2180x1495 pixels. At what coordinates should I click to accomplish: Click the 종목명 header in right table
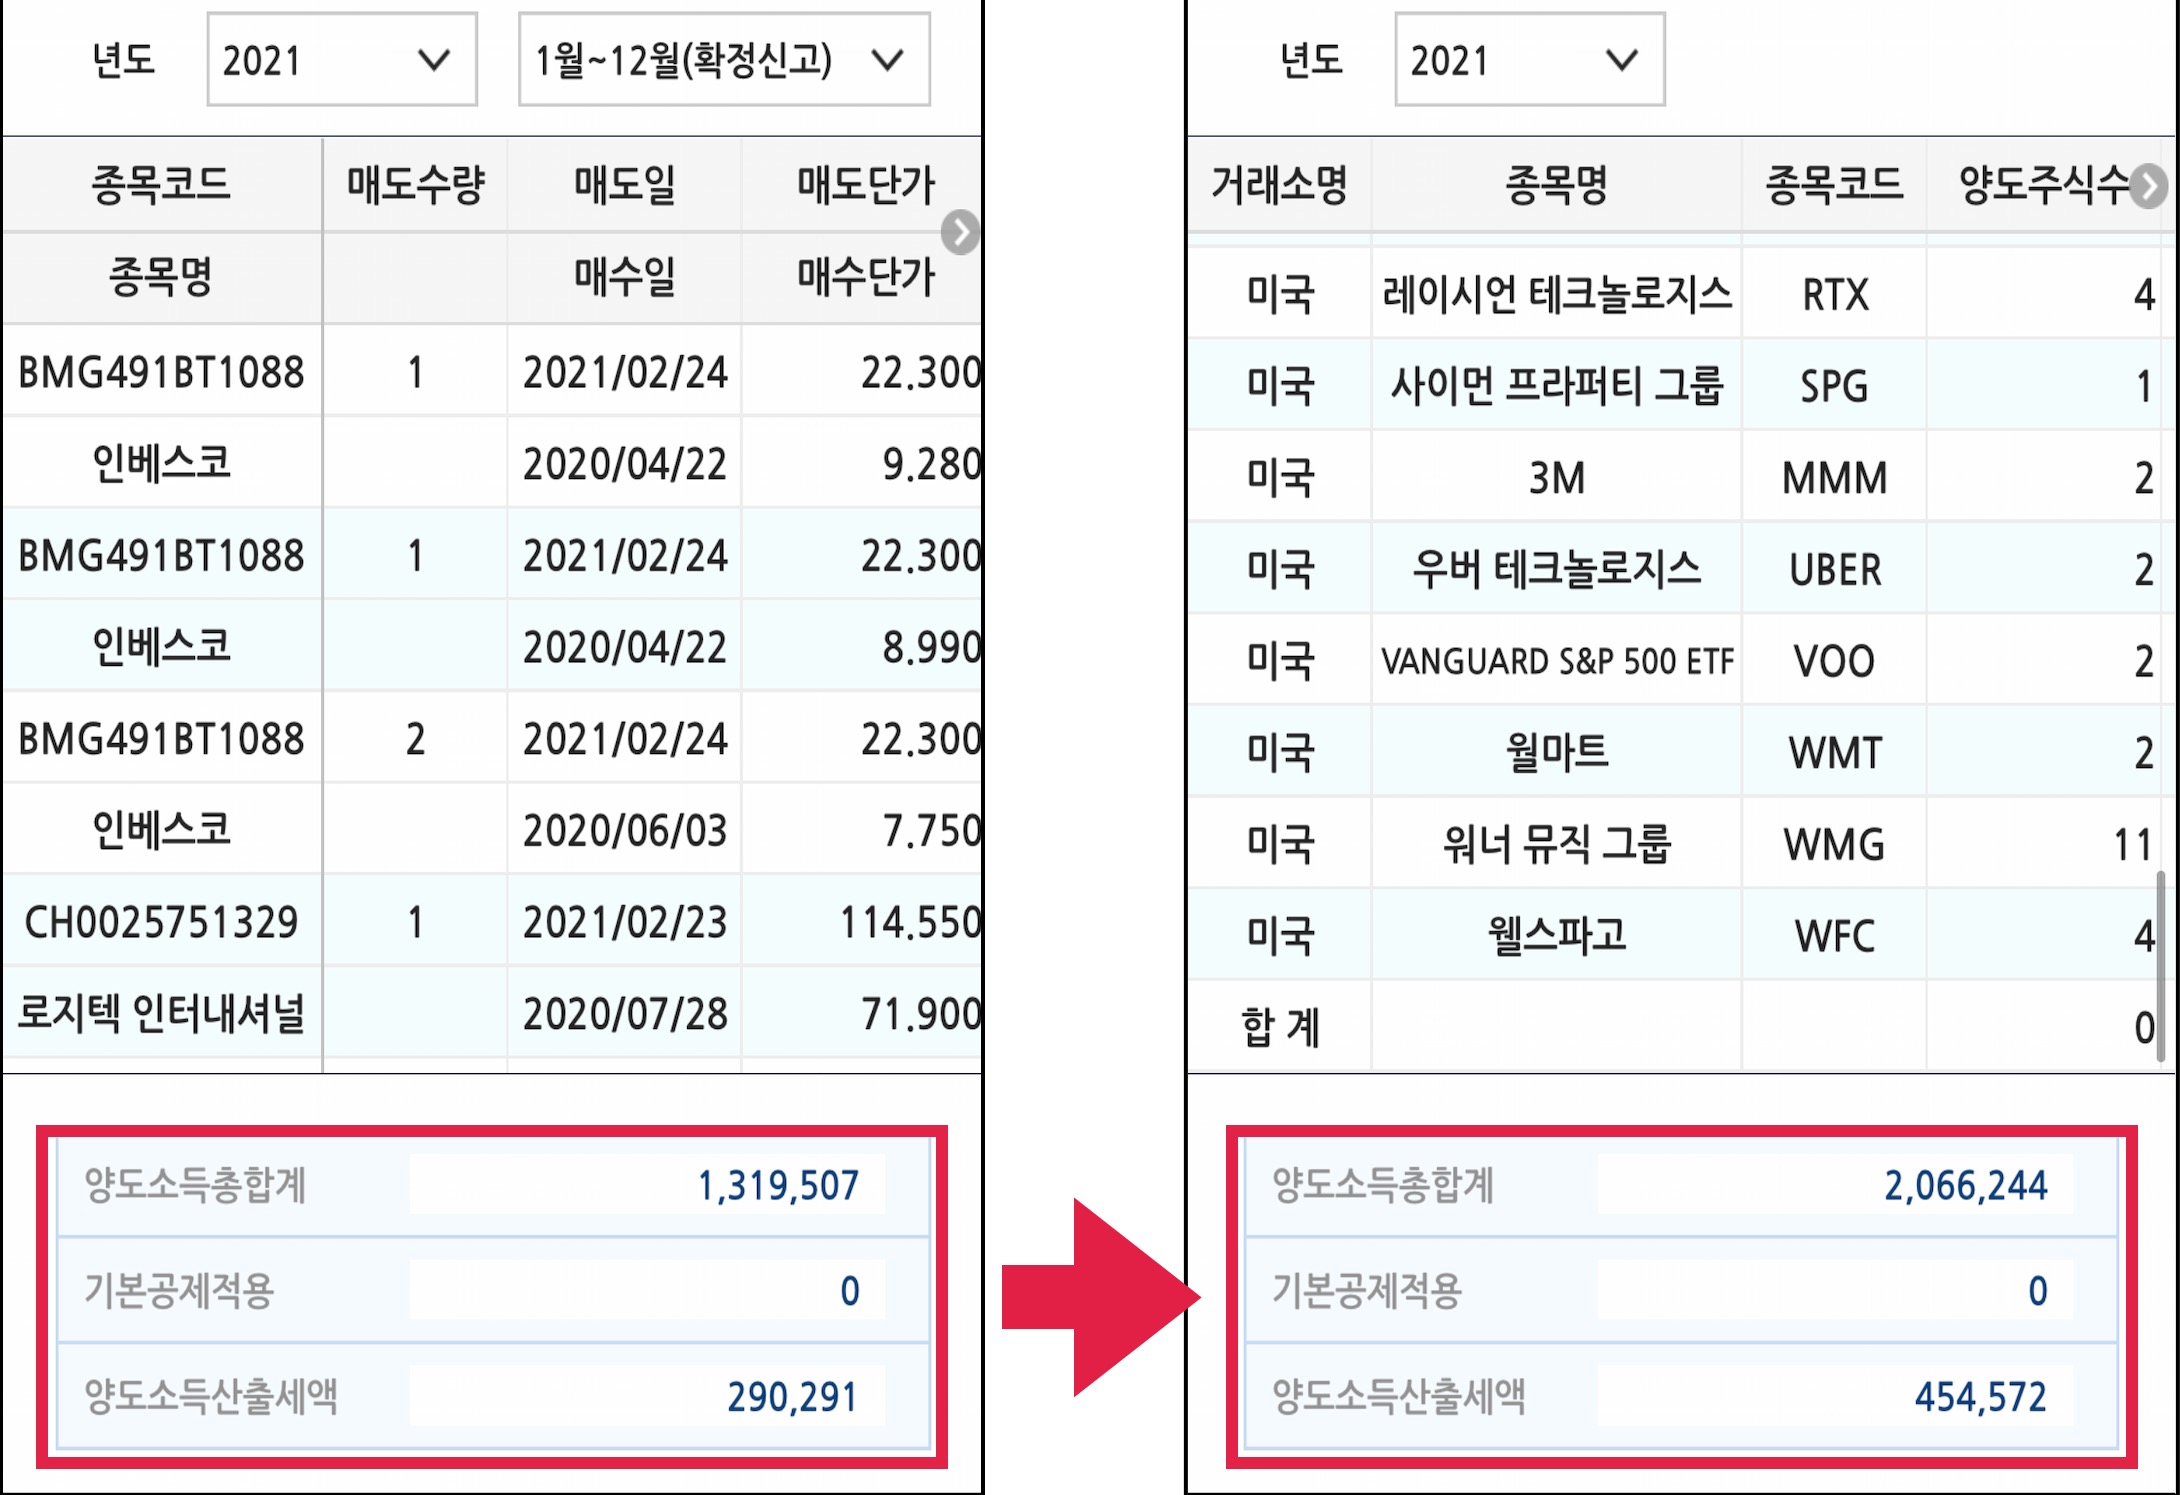tap(1556, 185)
